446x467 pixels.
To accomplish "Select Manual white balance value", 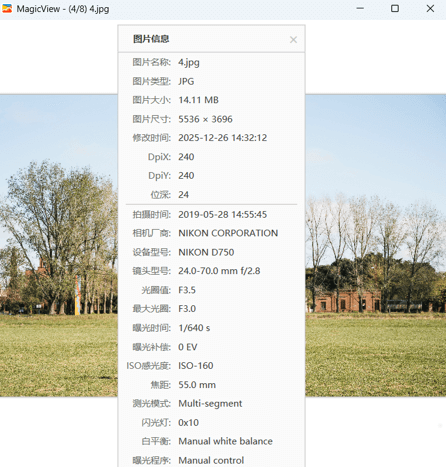I will [x=226, y=441].
